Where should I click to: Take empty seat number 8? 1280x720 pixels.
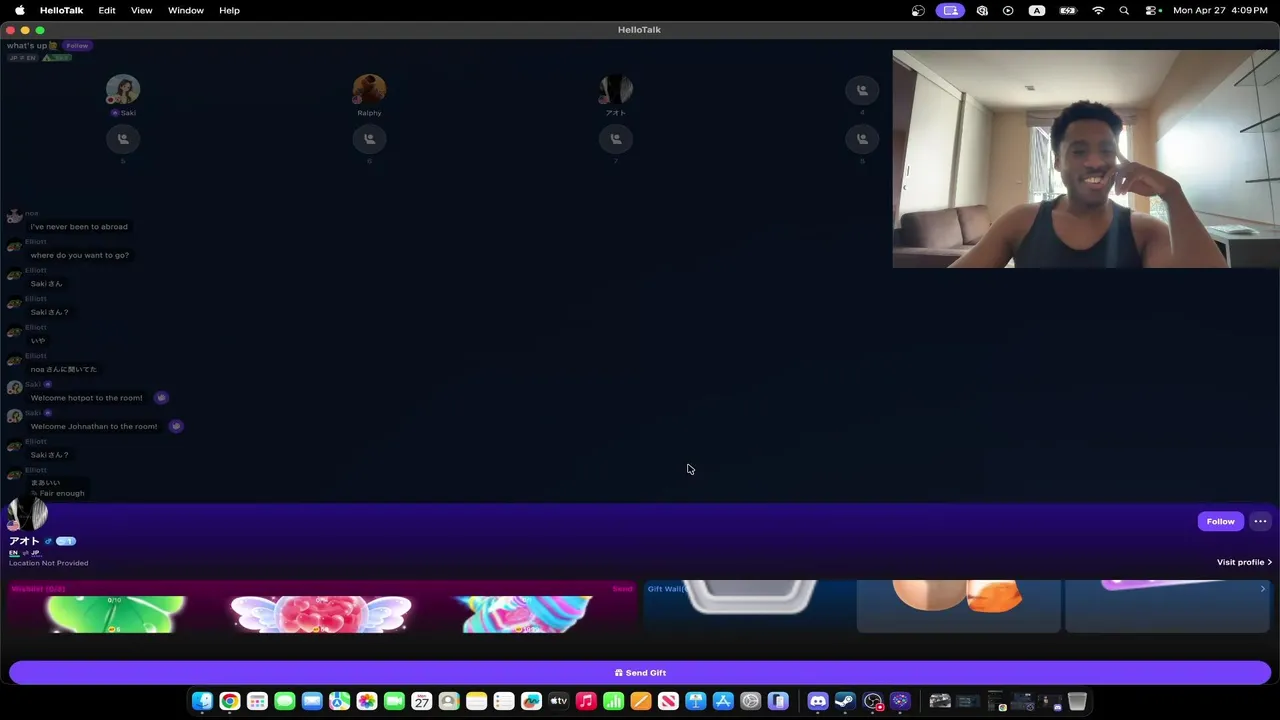click(862, 139)
